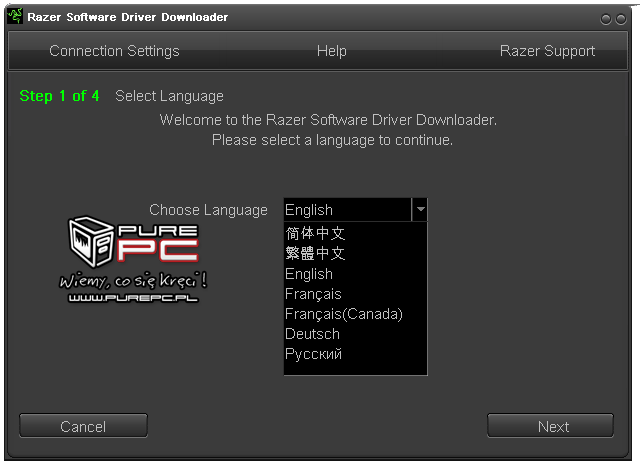This screenshot has width=640, height=475.
Task: Collapse language dropdown using arrow button
Action: 420,210
